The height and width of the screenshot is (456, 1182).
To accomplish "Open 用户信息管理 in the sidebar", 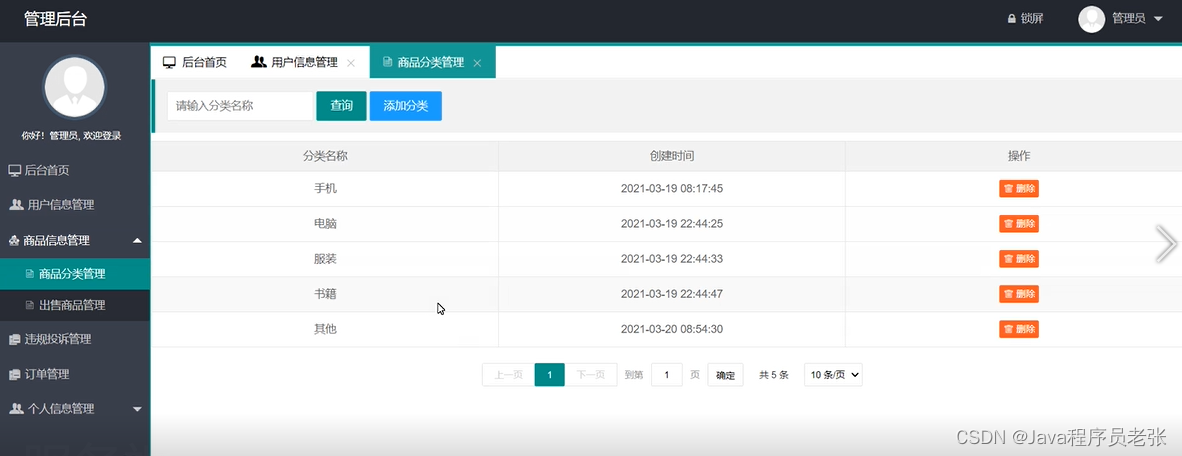I will [61, 204].
